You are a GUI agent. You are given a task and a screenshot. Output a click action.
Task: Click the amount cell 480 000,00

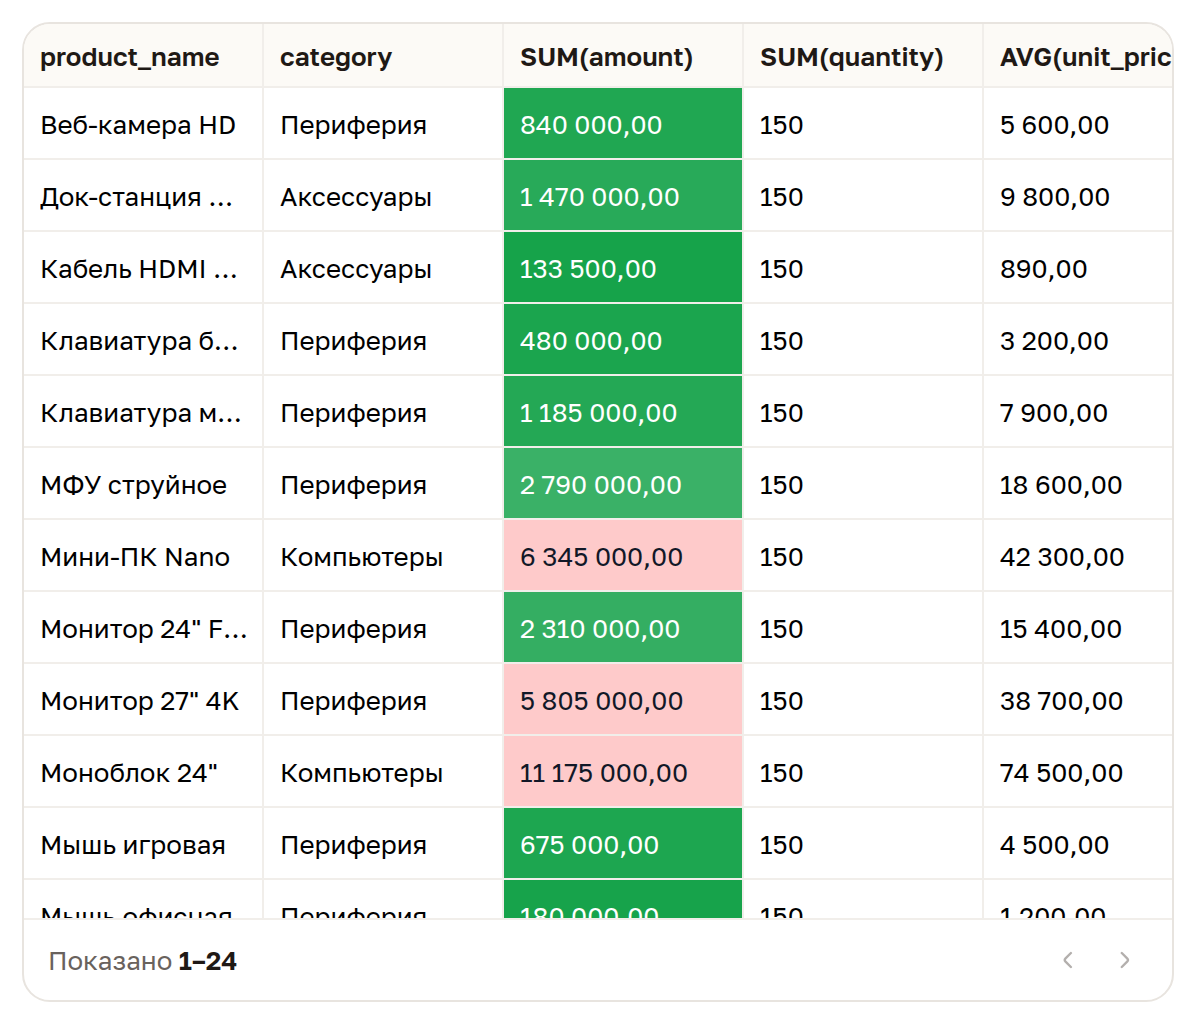point(622,340)
